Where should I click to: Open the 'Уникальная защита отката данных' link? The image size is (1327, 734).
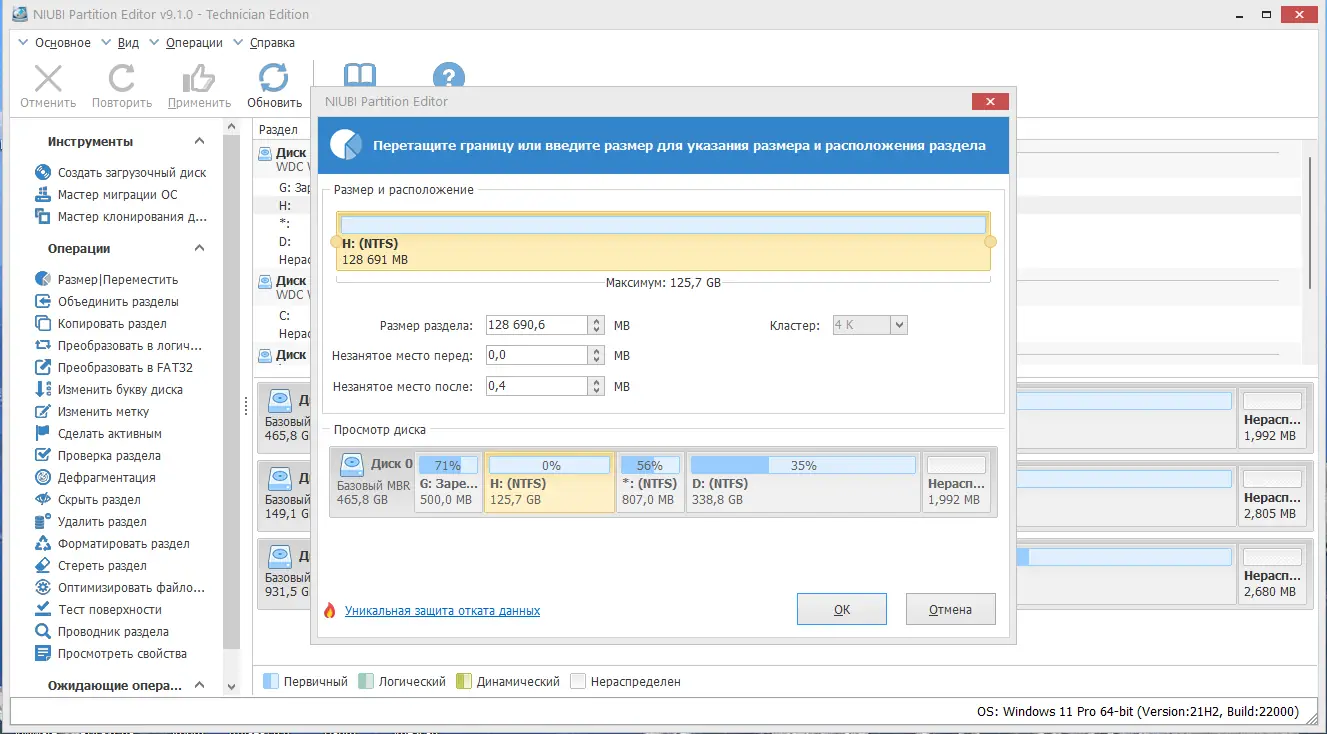442,610
